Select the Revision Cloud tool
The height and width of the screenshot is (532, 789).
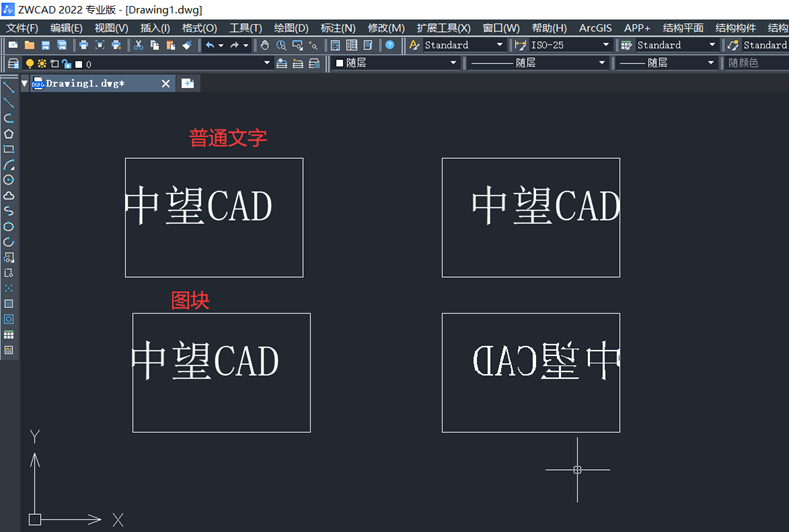click(9, 195)
